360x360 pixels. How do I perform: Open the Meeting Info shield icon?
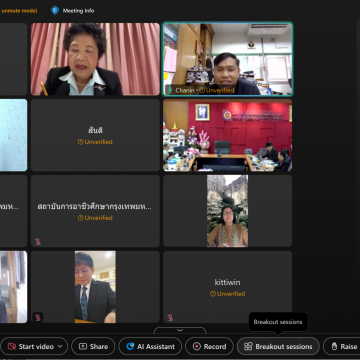coord(55,11)
